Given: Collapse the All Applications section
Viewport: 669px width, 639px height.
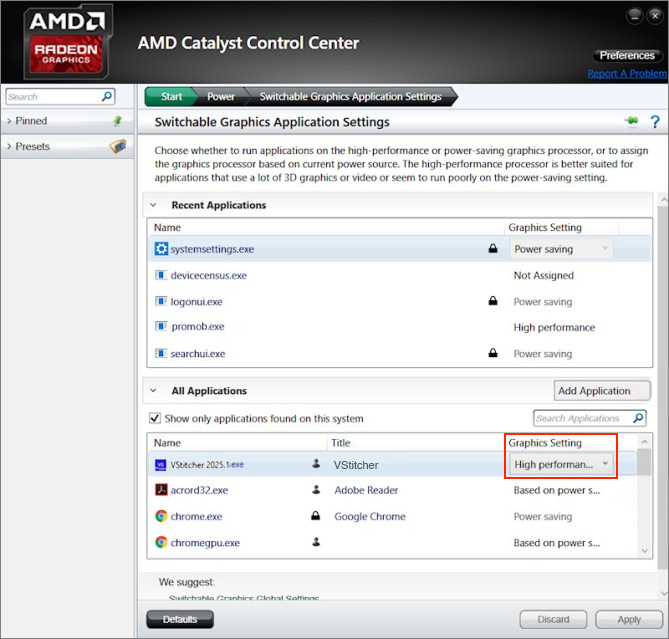Looking at the screenshot, I should [x=153, y=391].
